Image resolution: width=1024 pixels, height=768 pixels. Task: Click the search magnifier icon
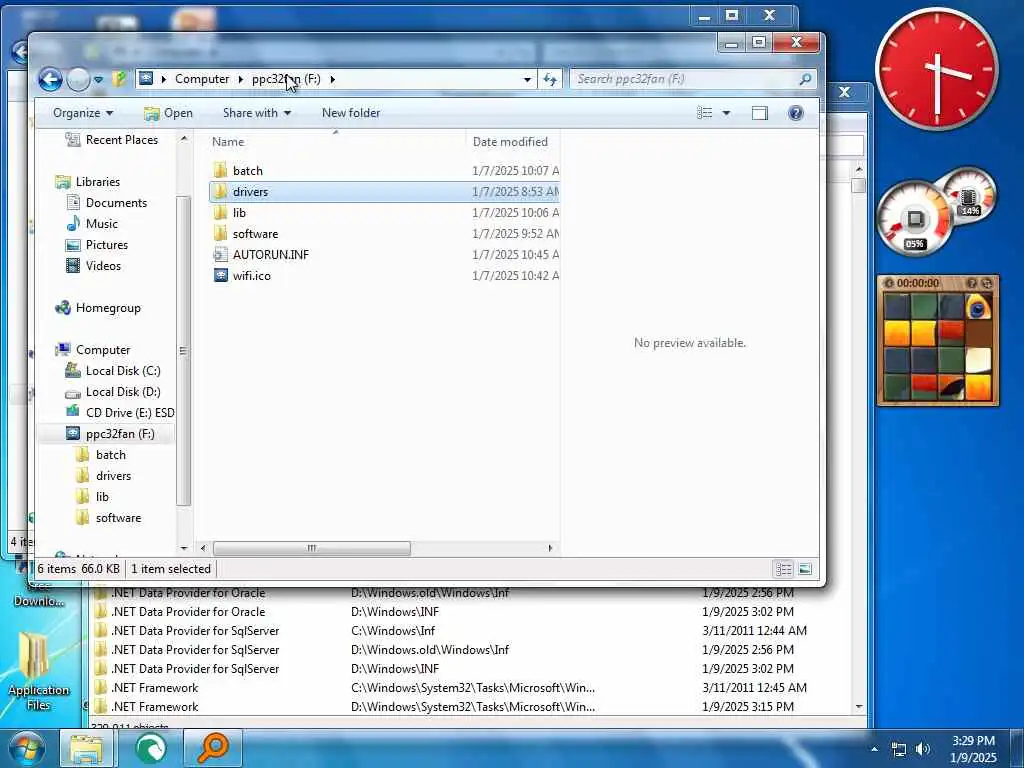coord(806,79)
